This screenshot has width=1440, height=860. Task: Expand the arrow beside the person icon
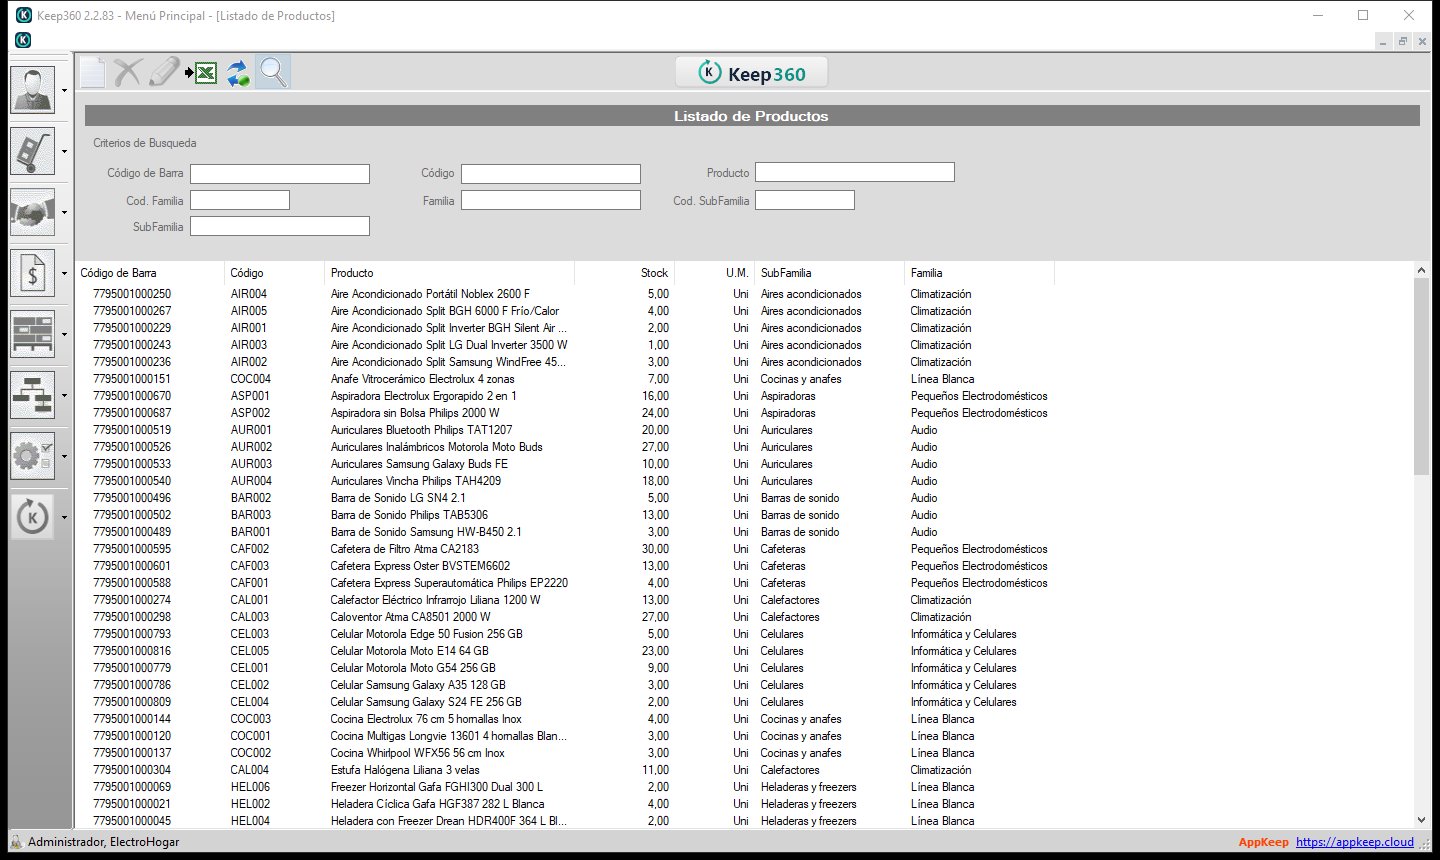[x=64, y=91]
